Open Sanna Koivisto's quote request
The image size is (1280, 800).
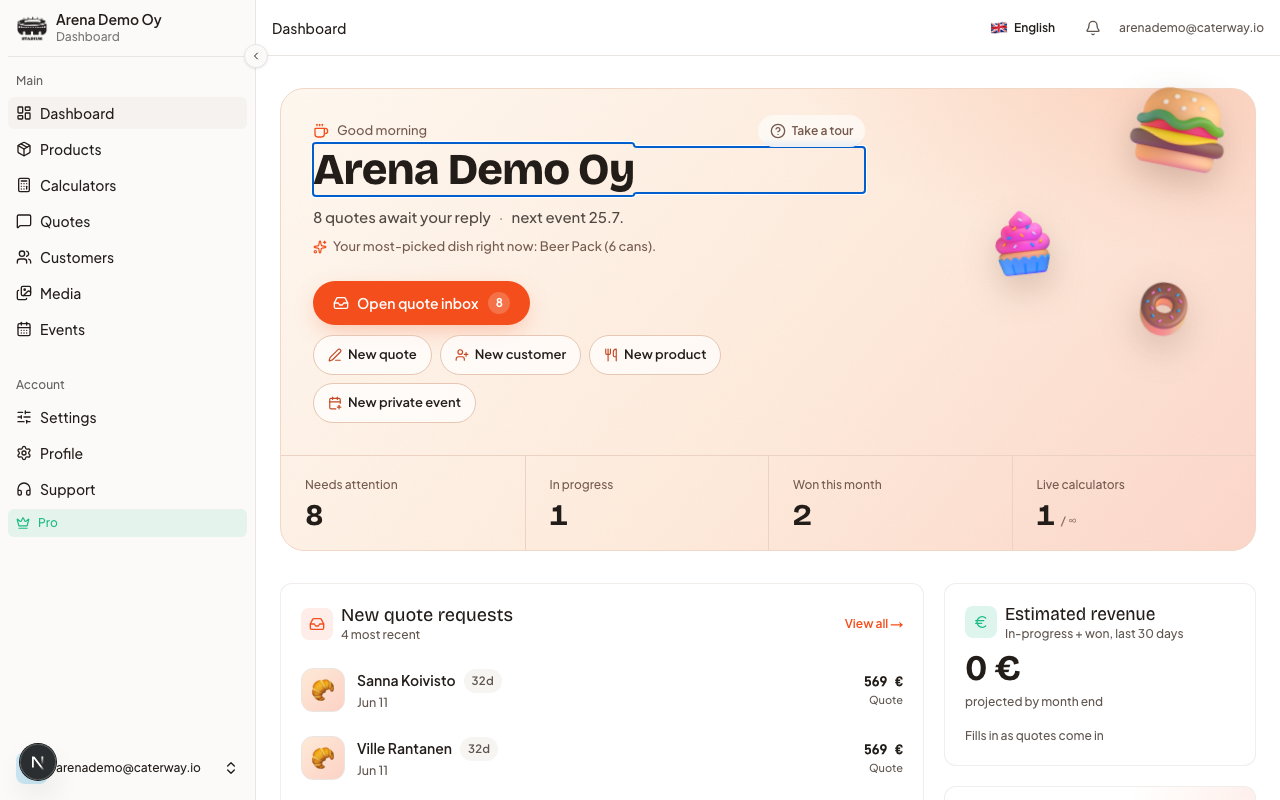click(602, 690)
